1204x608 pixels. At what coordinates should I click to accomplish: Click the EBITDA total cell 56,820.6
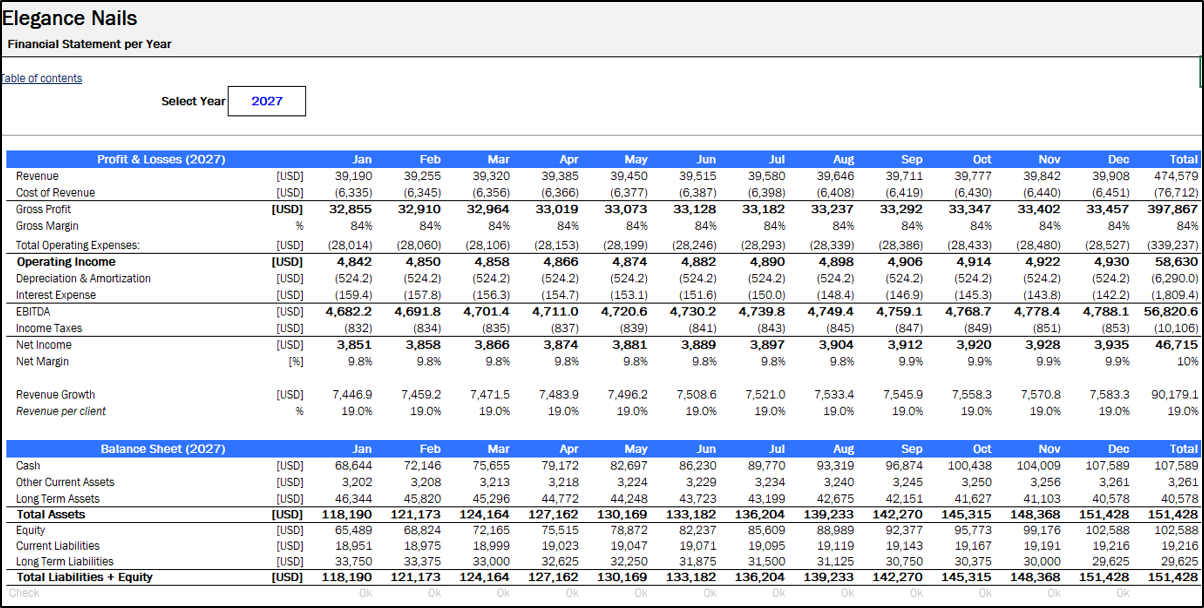(x=1174, y=311)
